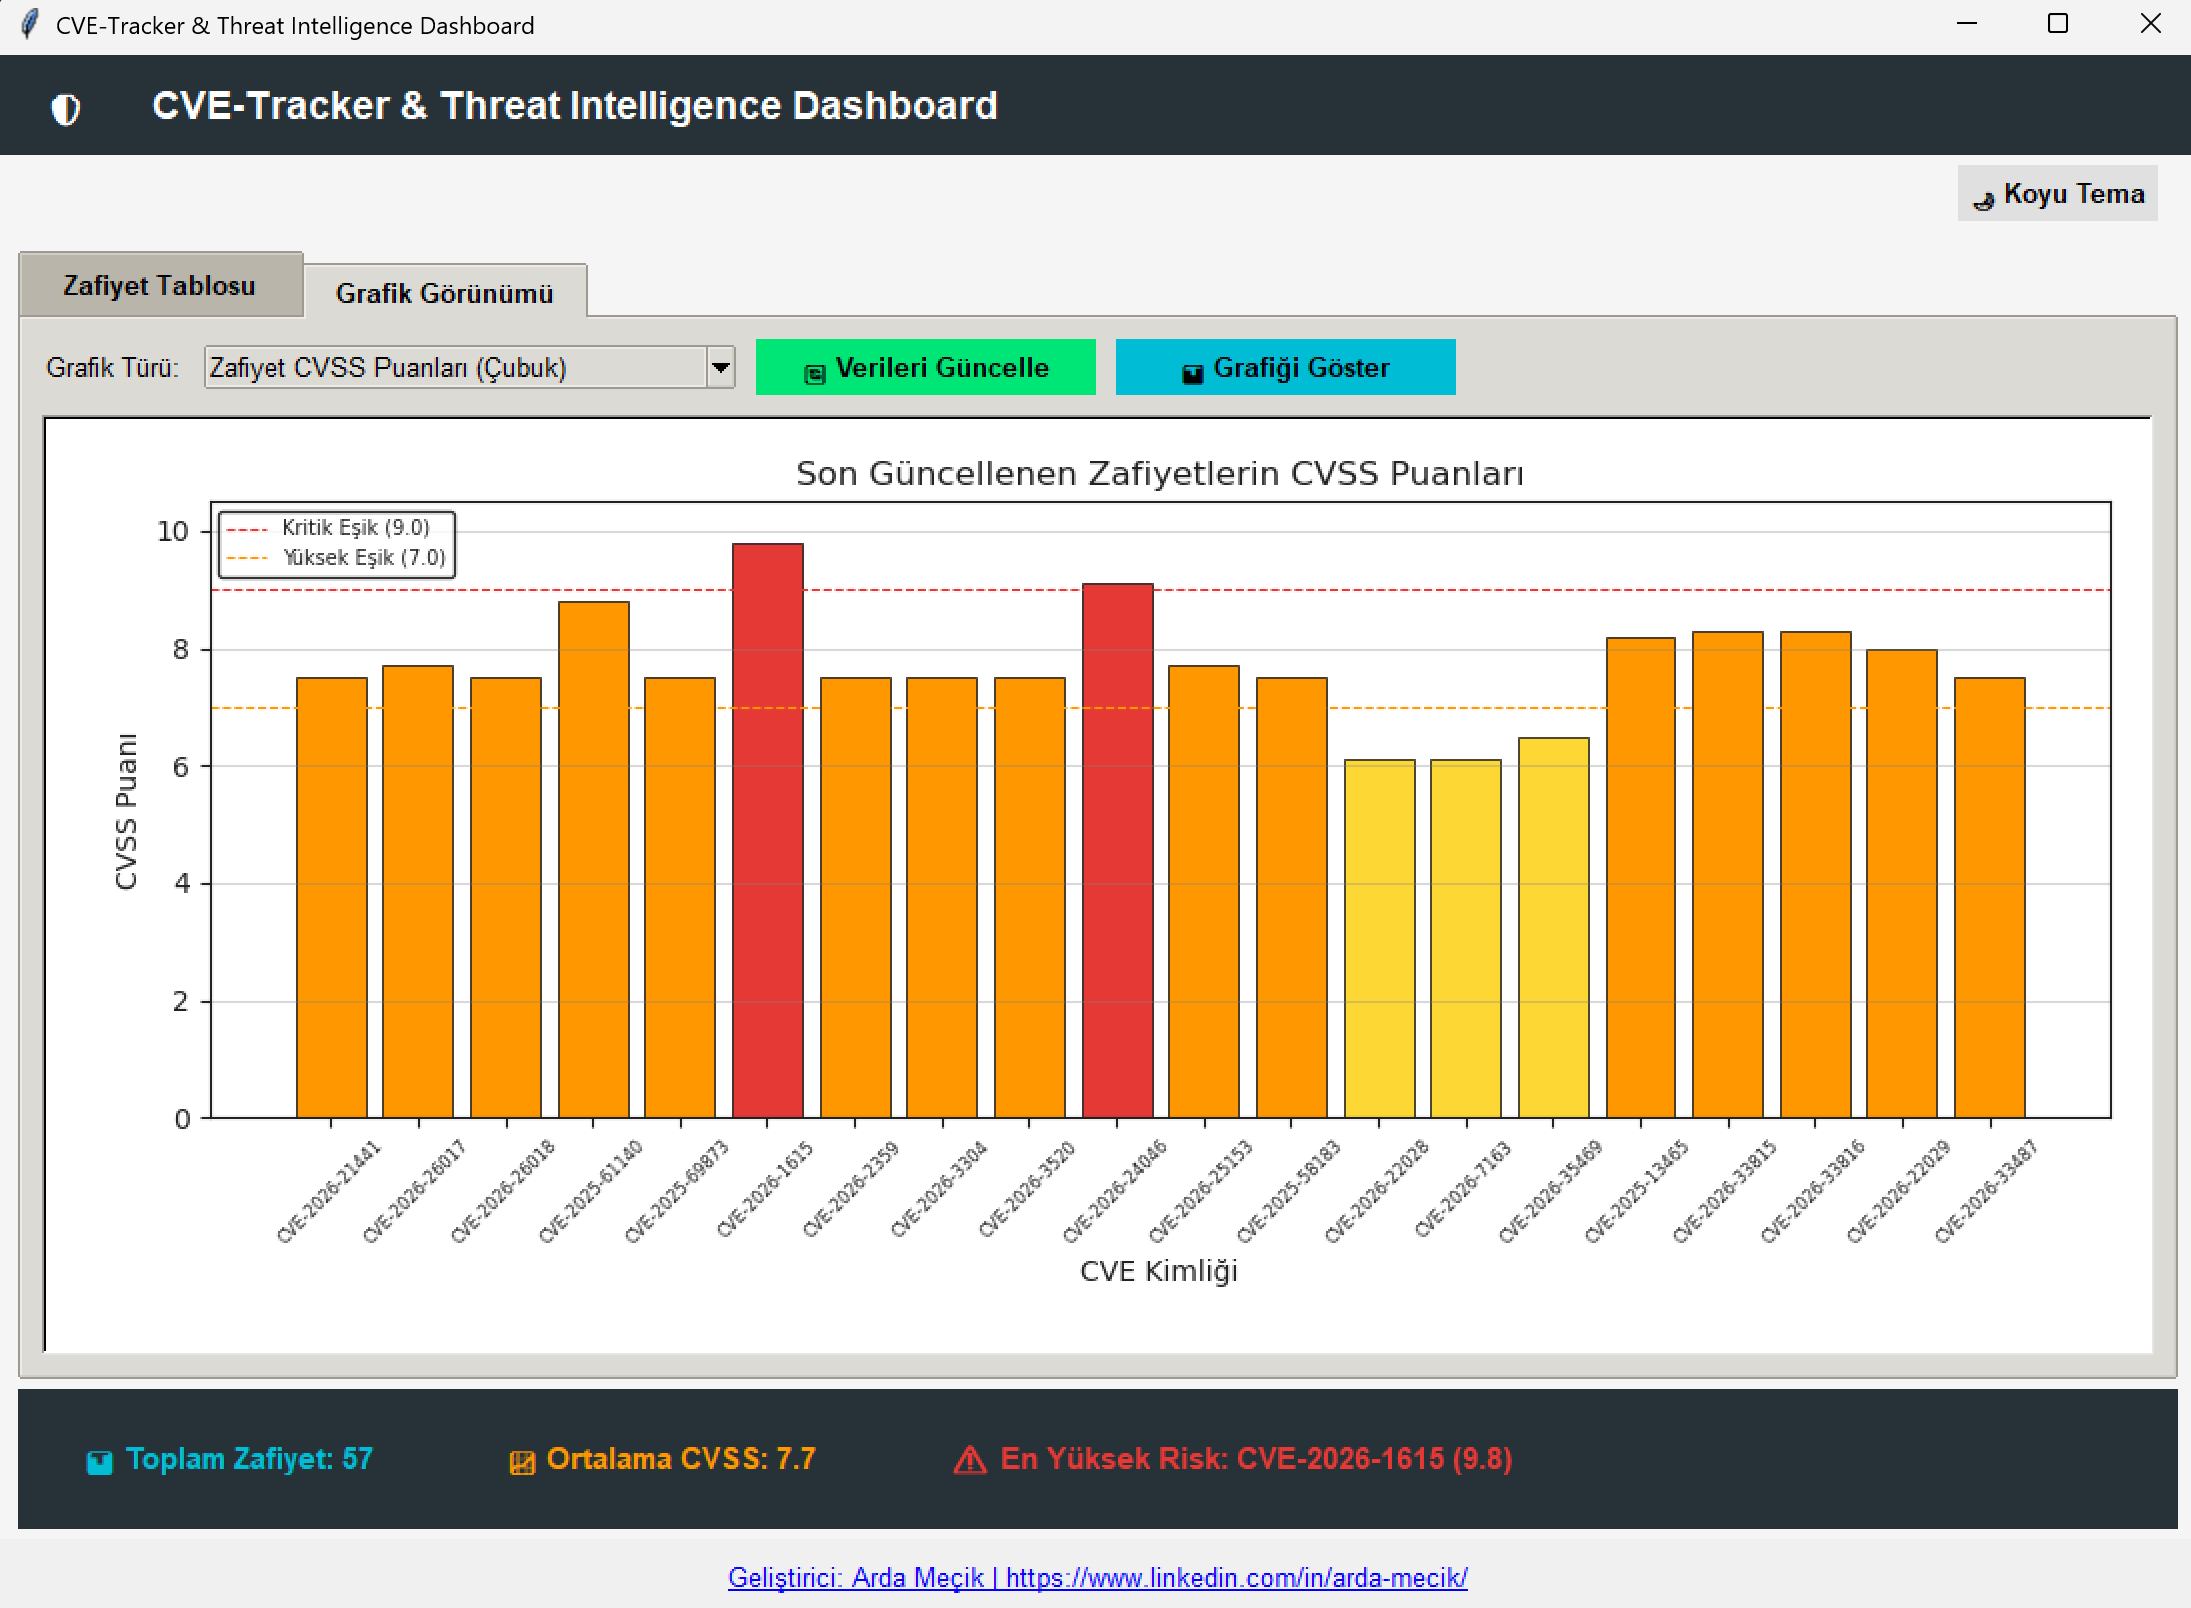Click the shield icon in header
The height and width of the screenshot is (1608, 2191).
tap(66, 108)
